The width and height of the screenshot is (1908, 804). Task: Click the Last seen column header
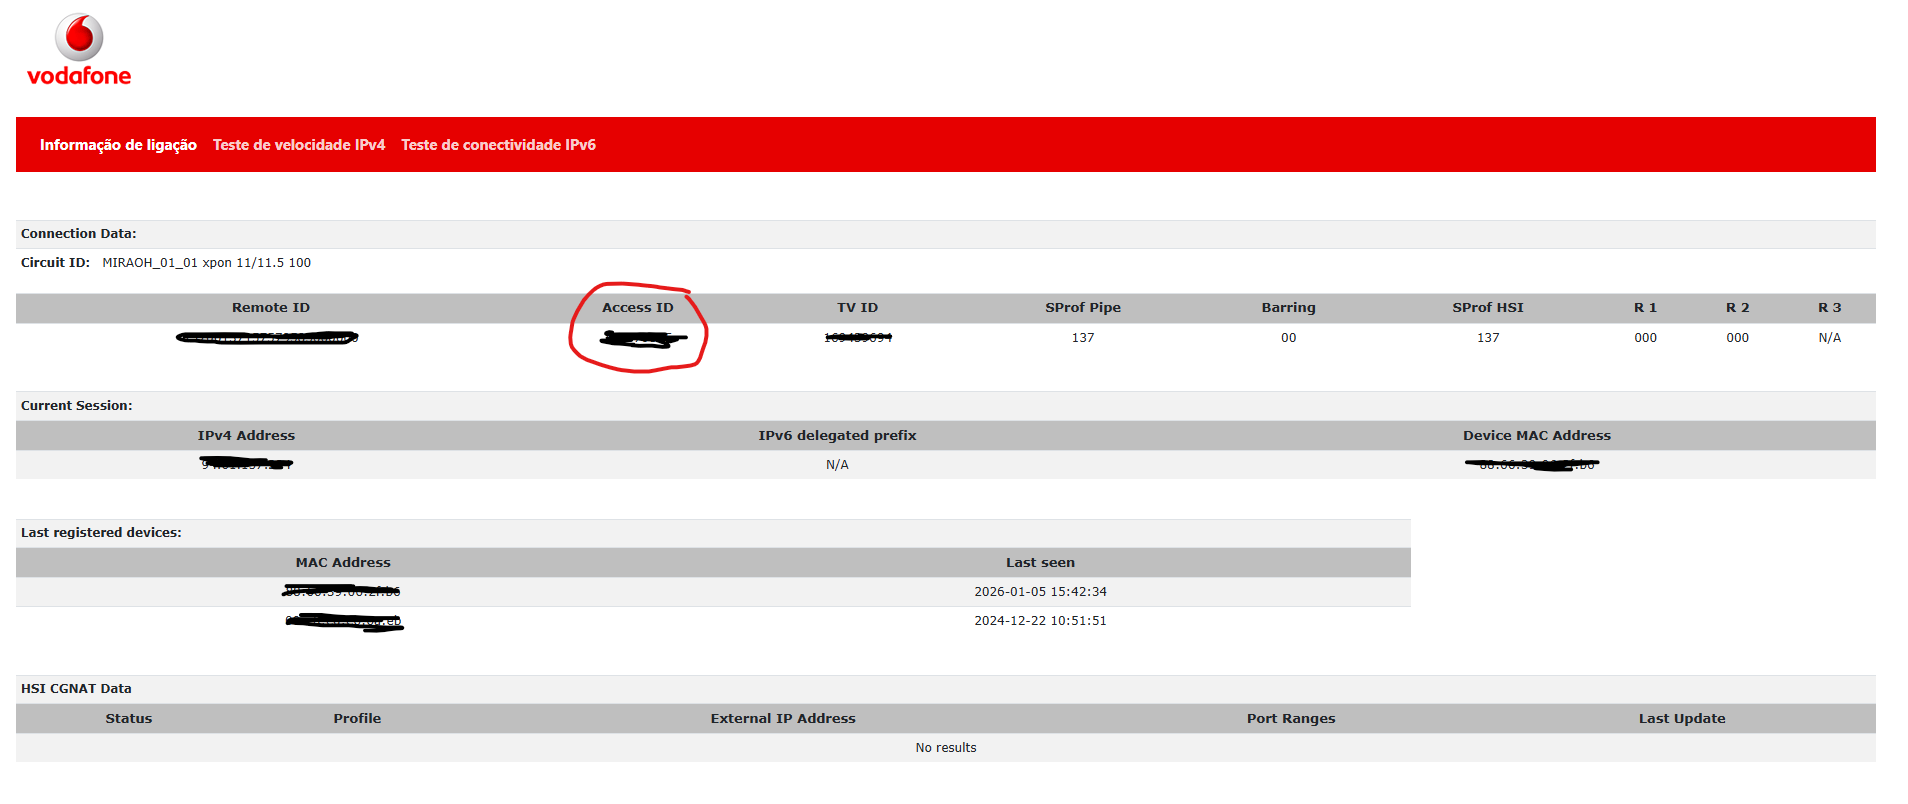click(1040, 563)
